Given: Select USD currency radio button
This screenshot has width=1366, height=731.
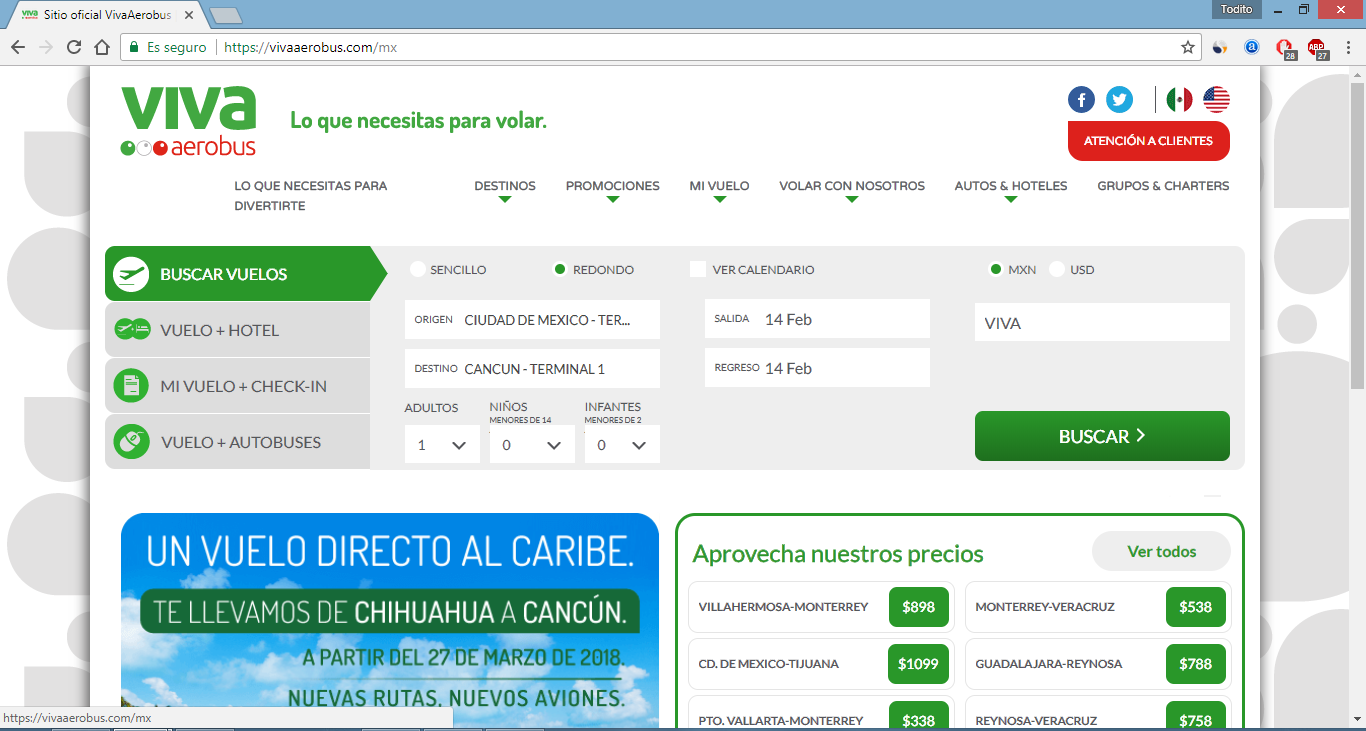Looking at the screenshot, I should pos(1057,270).
